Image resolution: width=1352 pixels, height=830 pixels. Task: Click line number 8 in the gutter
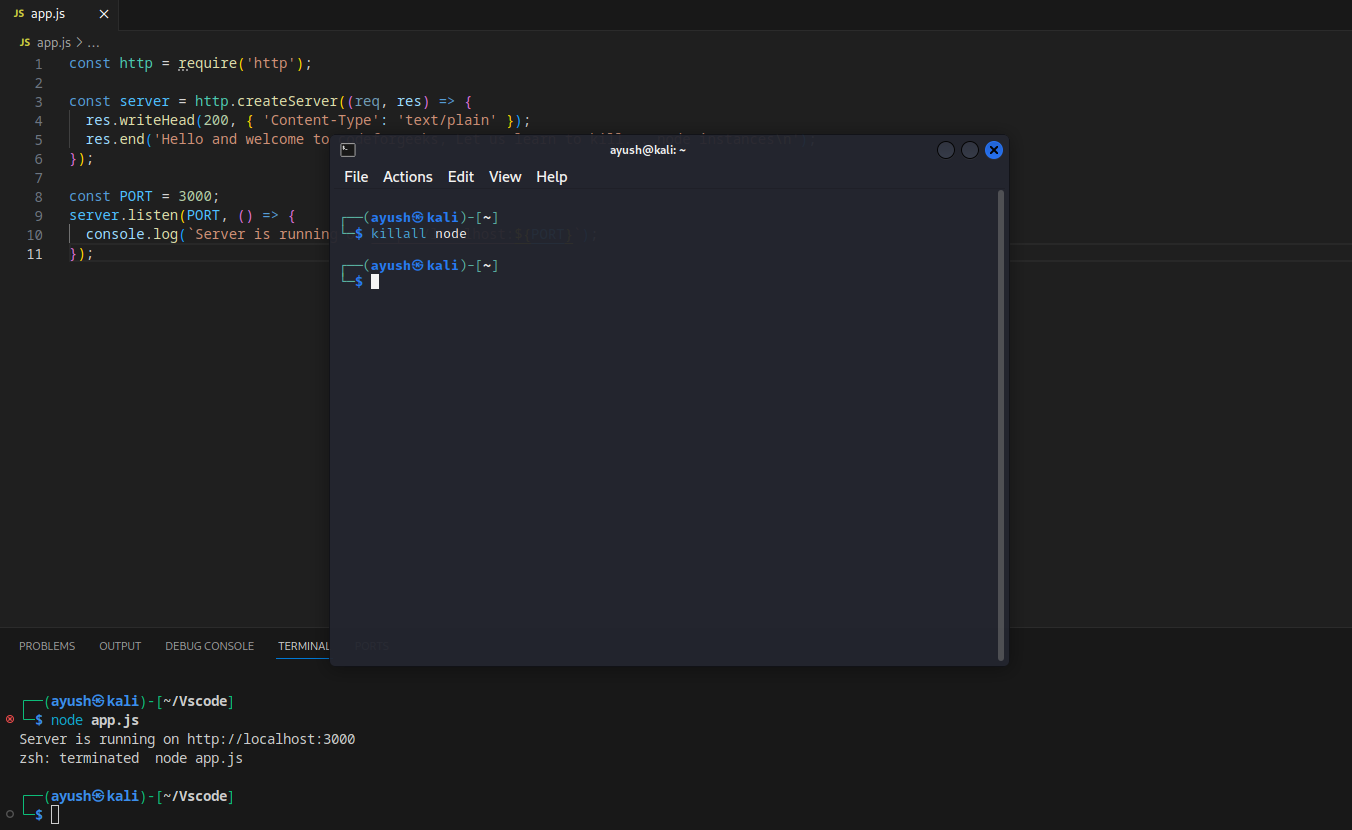(x=39, y=197)
